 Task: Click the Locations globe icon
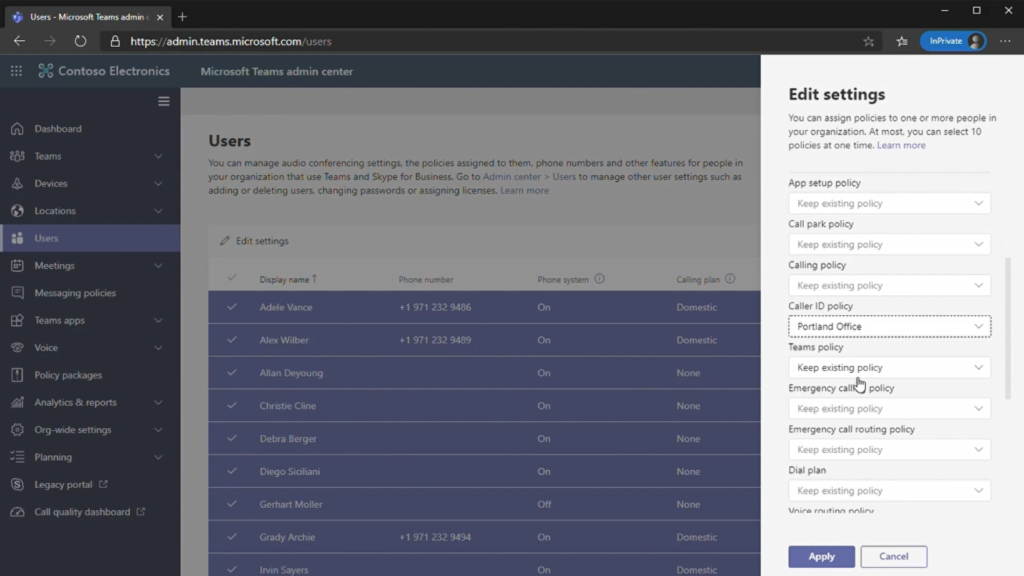(17, 211)
